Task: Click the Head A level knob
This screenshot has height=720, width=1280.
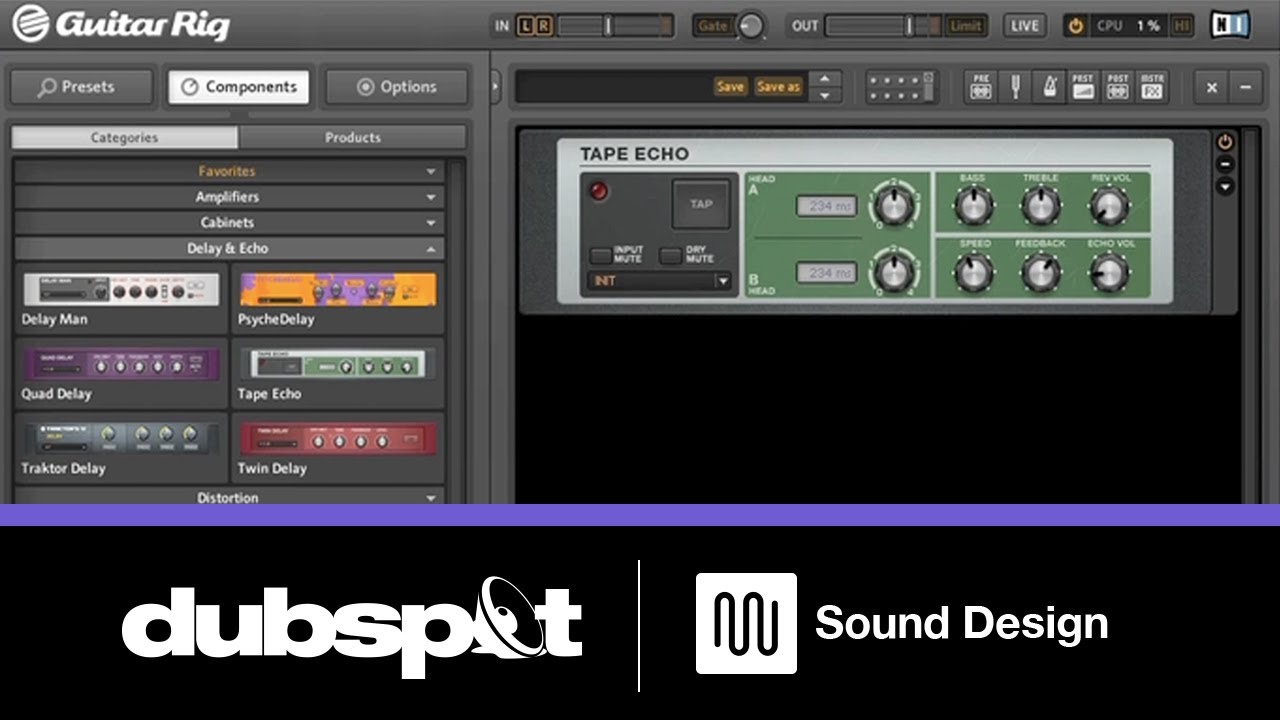Action: tap(893, 205)
